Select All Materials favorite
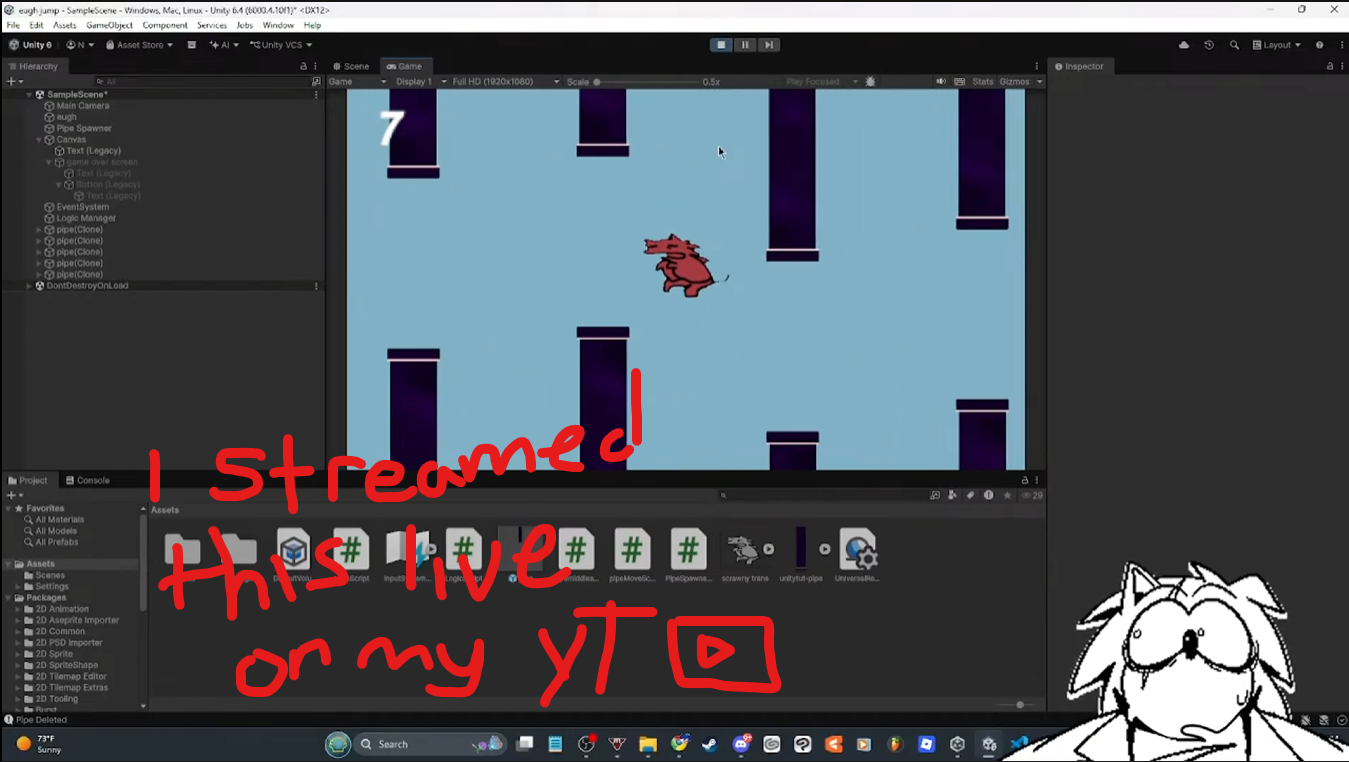The image size is (1349, 762). click(60, 520)
